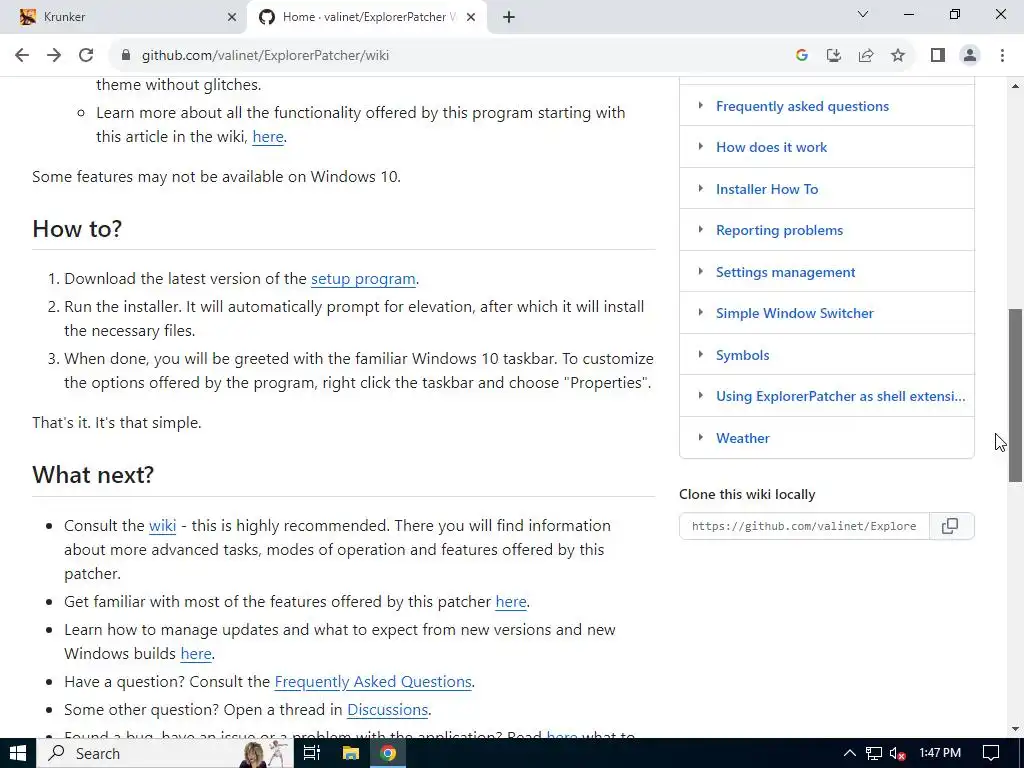
Task: Copy wiki clone URL to clipboard
Action: pos(951,526)
